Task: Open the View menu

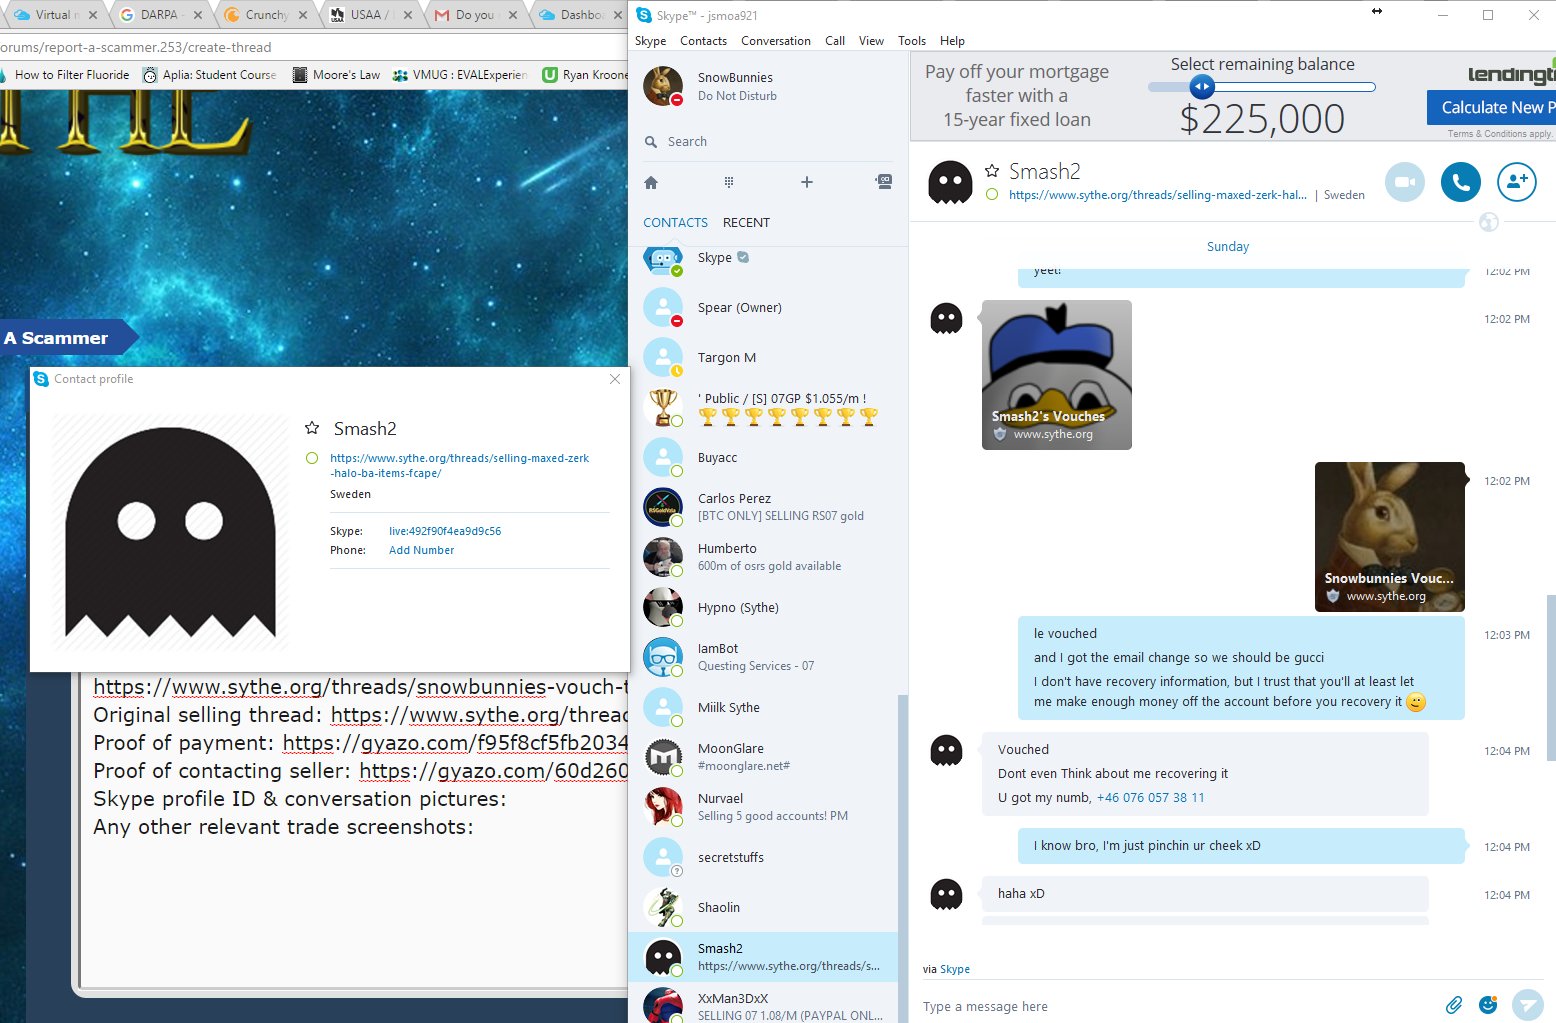Action: pyautogui.click(x=871, y=41)
